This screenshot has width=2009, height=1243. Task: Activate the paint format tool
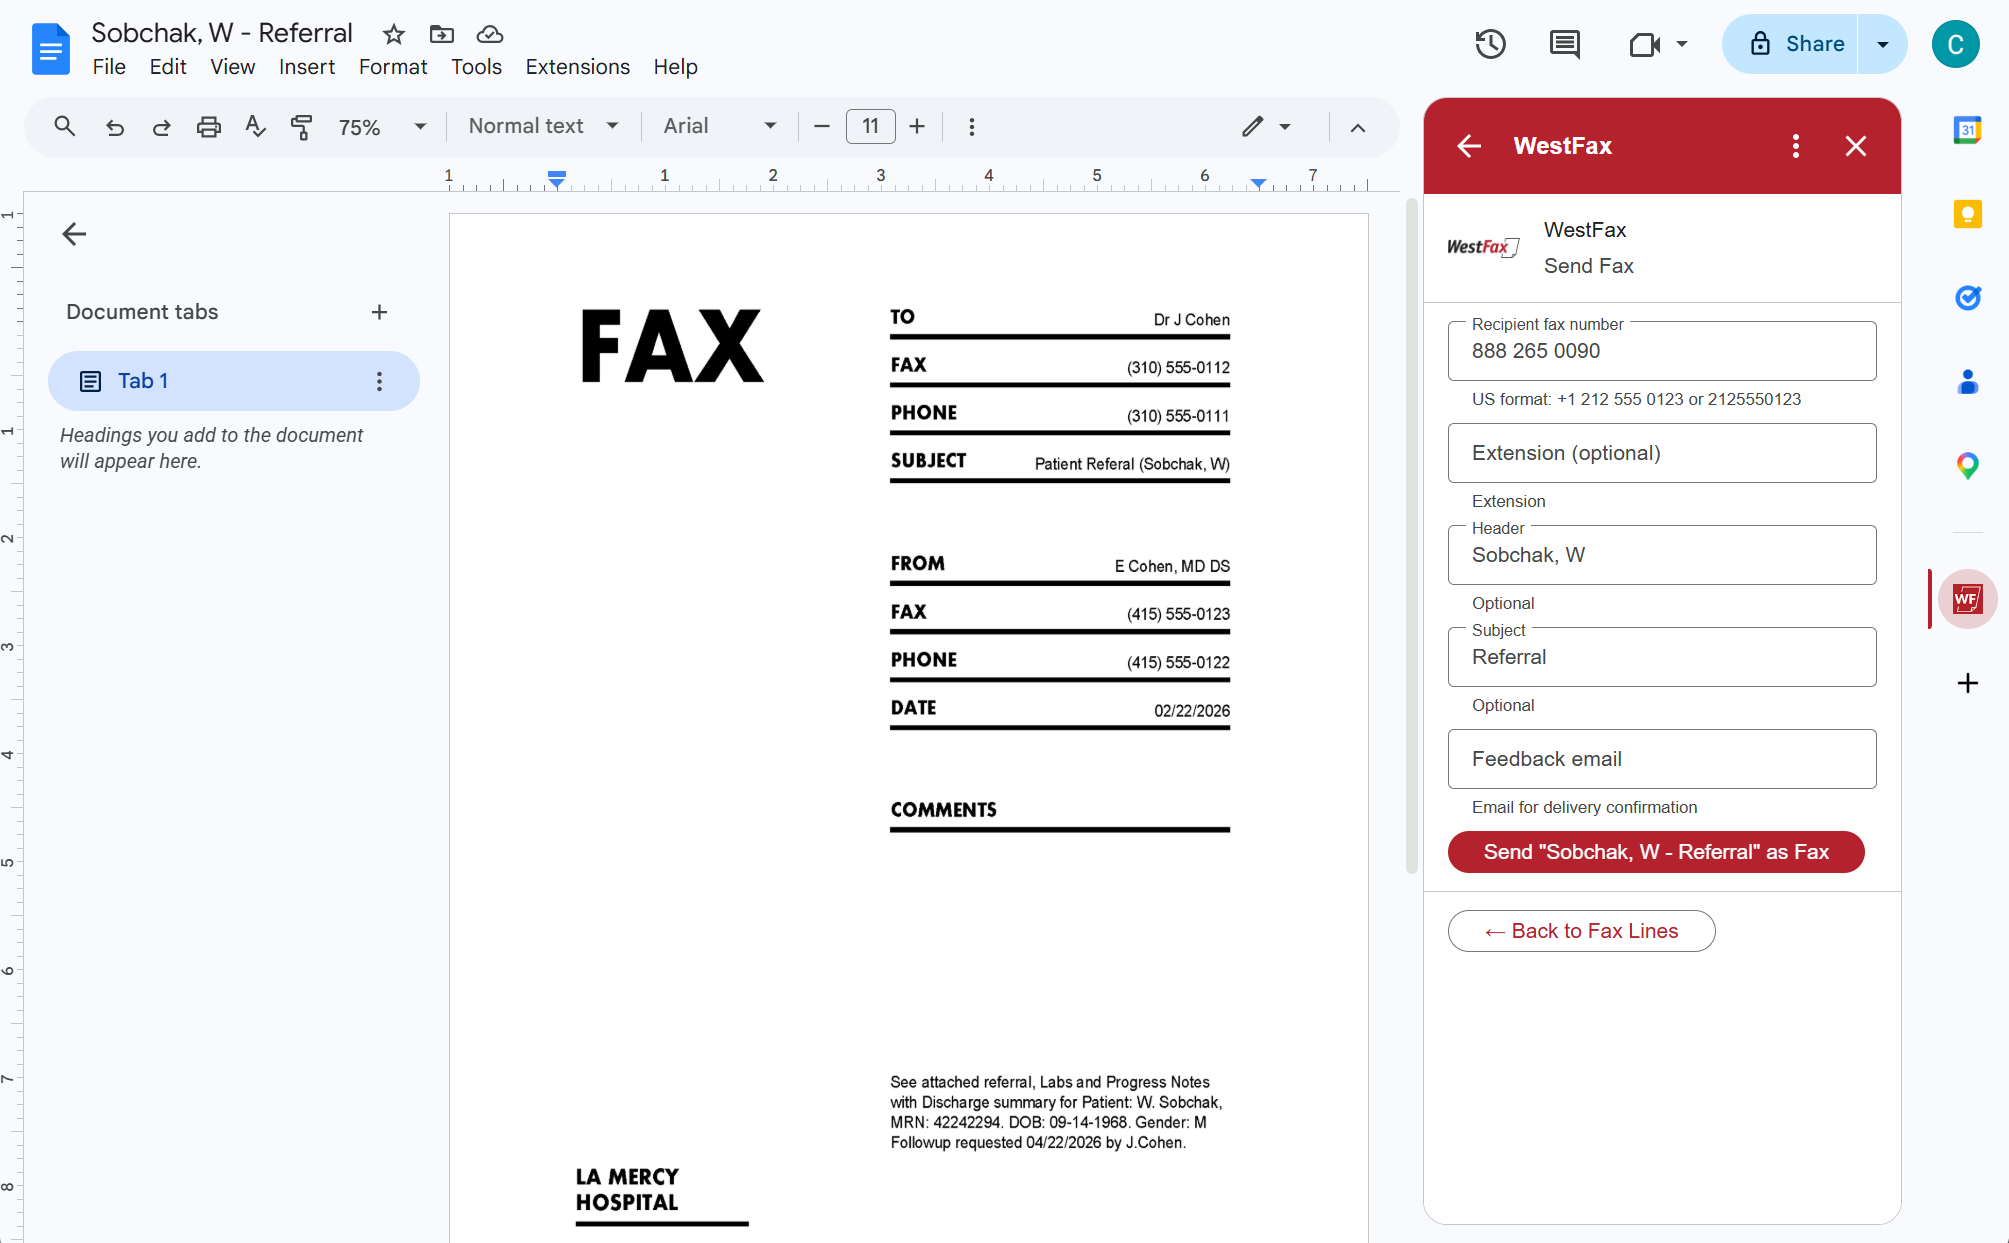(301, 126)
